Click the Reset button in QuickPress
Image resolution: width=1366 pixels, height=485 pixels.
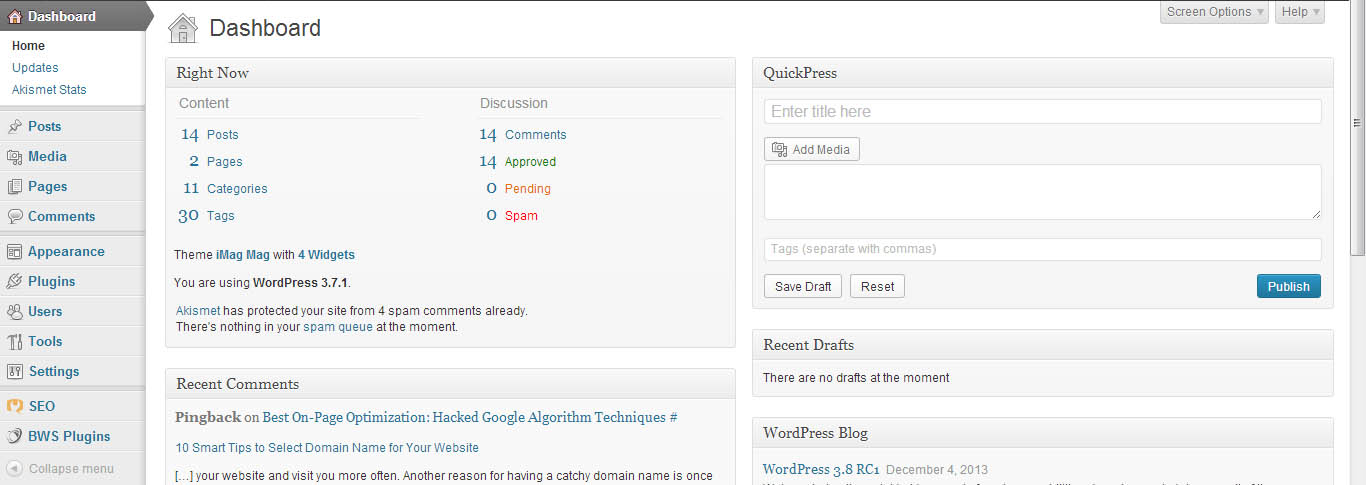coord(877,287)
